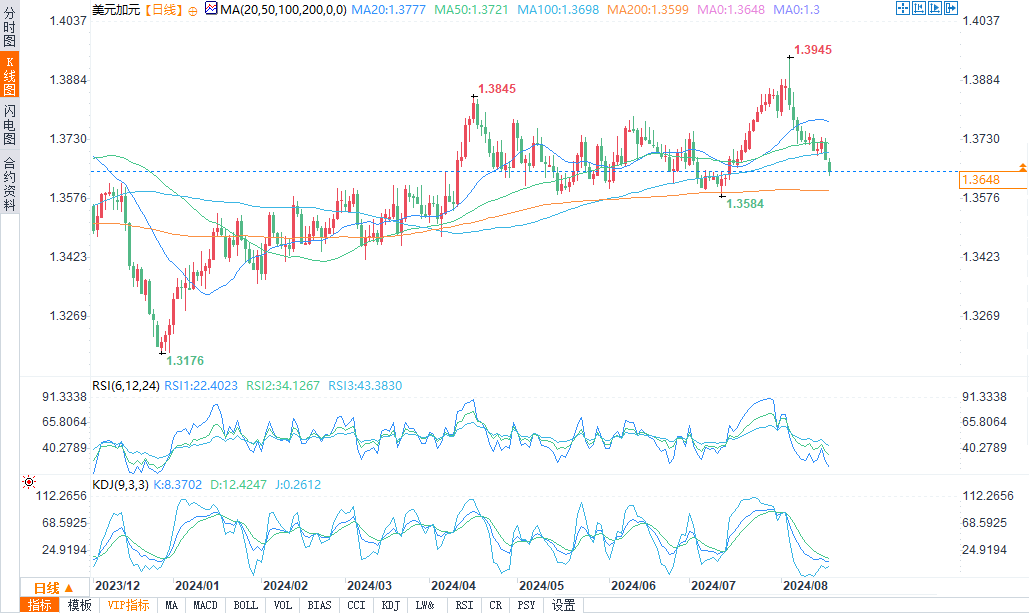
Task: Click the export arrow icon at top right
Action: 950,8
